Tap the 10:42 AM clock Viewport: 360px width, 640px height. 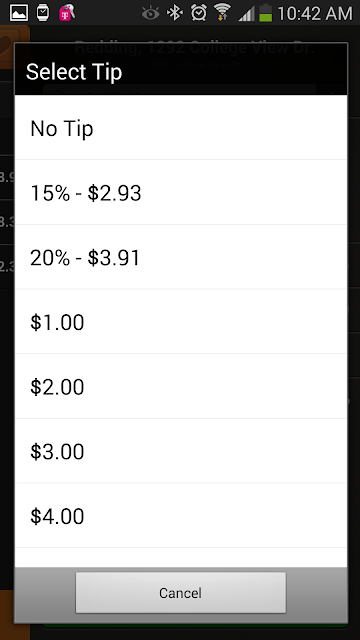[x=315, y=13]
